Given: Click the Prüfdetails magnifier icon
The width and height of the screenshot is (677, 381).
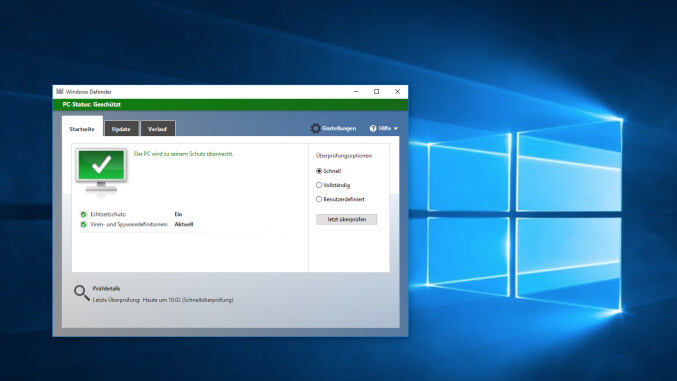Looking at the screenshot, I should point(82,292).
